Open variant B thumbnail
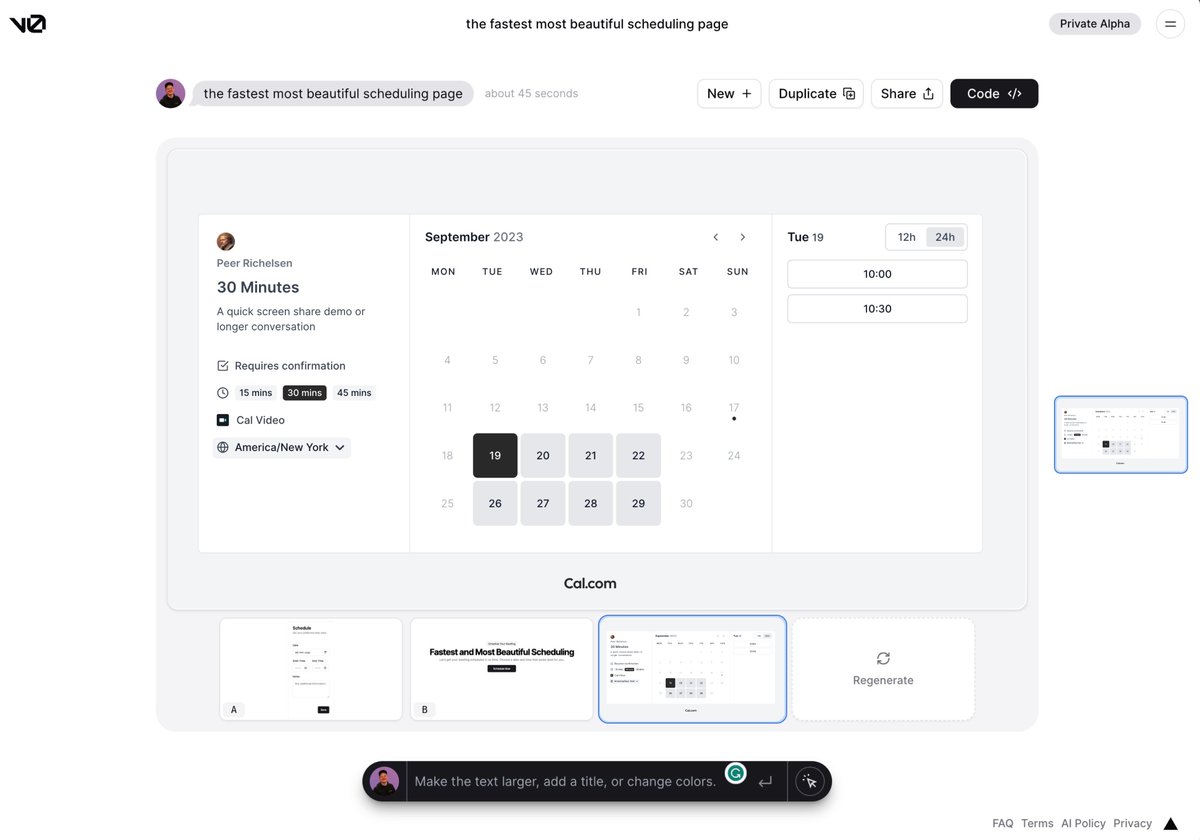Screen dimensions: 1200x840 [502, 669]
